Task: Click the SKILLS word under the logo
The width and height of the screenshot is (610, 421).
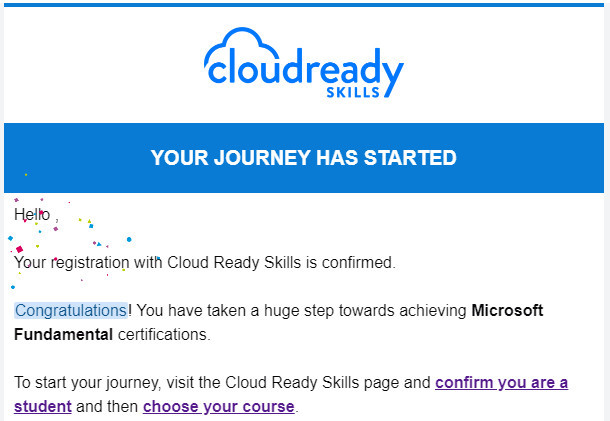Action: coord(353,92)
